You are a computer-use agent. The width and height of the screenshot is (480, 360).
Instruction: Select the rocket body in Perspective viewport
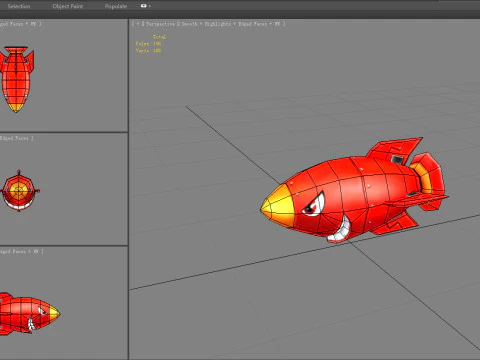pyautogui.click(x=353, y=193)
